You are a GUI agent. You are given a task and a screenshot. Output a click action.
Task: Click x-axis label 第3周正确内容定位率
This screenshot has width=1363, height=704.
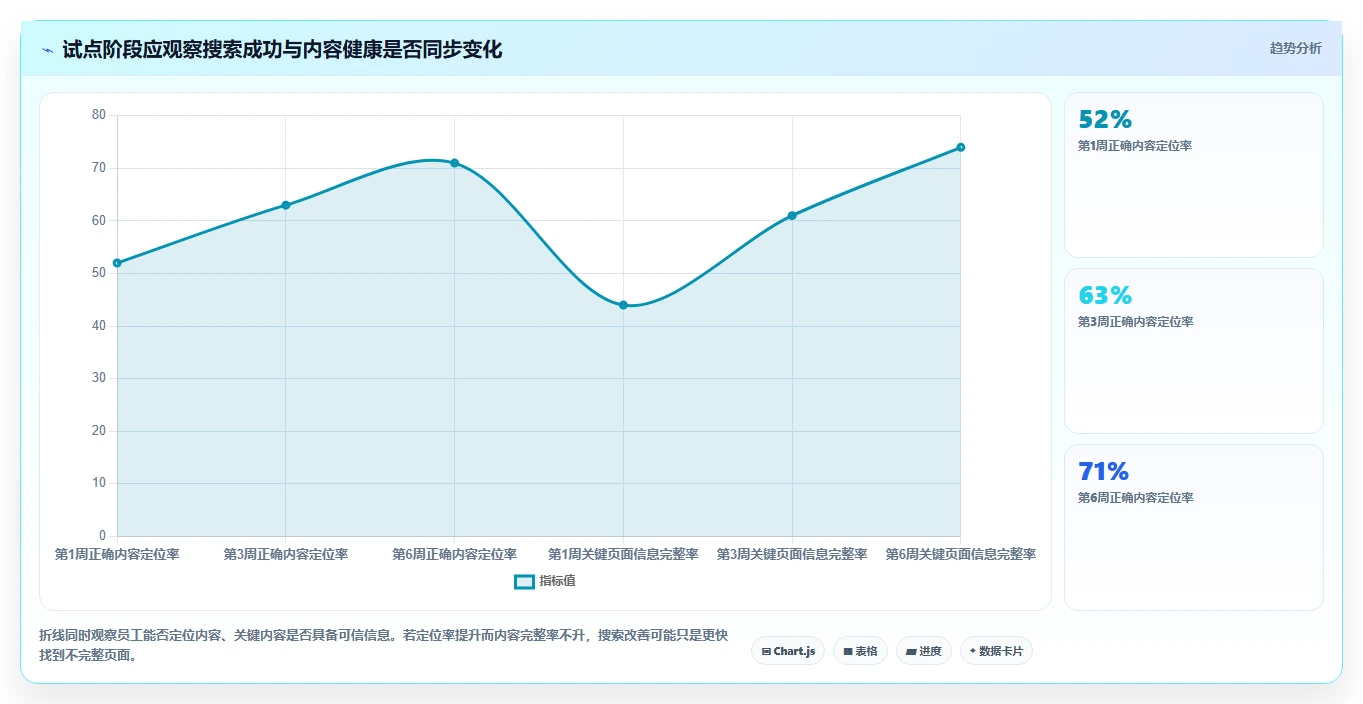pyautogui.click(x=286, y=554)
